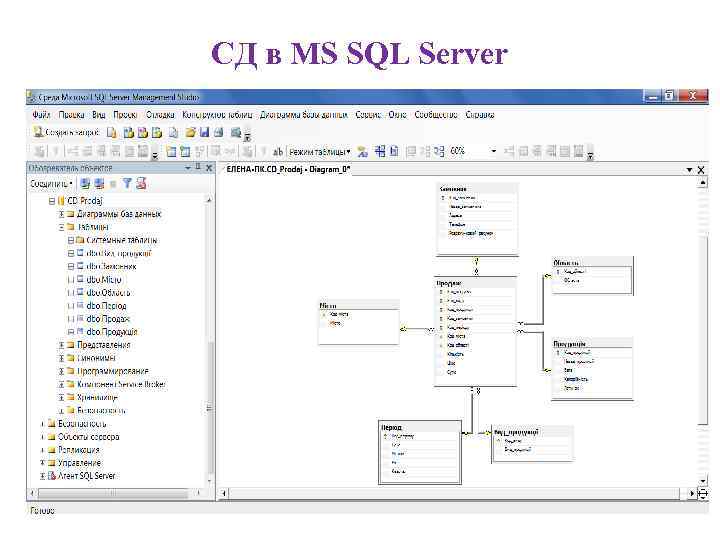Expand the Диаграммы баз данных folder
The height and width of the screenshot is (540, 720).
pos(61,214)
